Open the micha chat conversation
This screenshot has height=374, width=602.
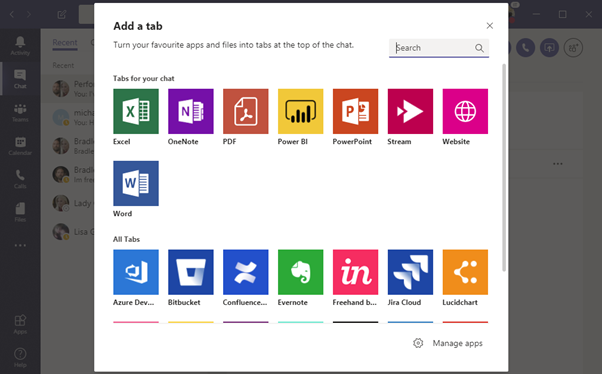point(68,117)
